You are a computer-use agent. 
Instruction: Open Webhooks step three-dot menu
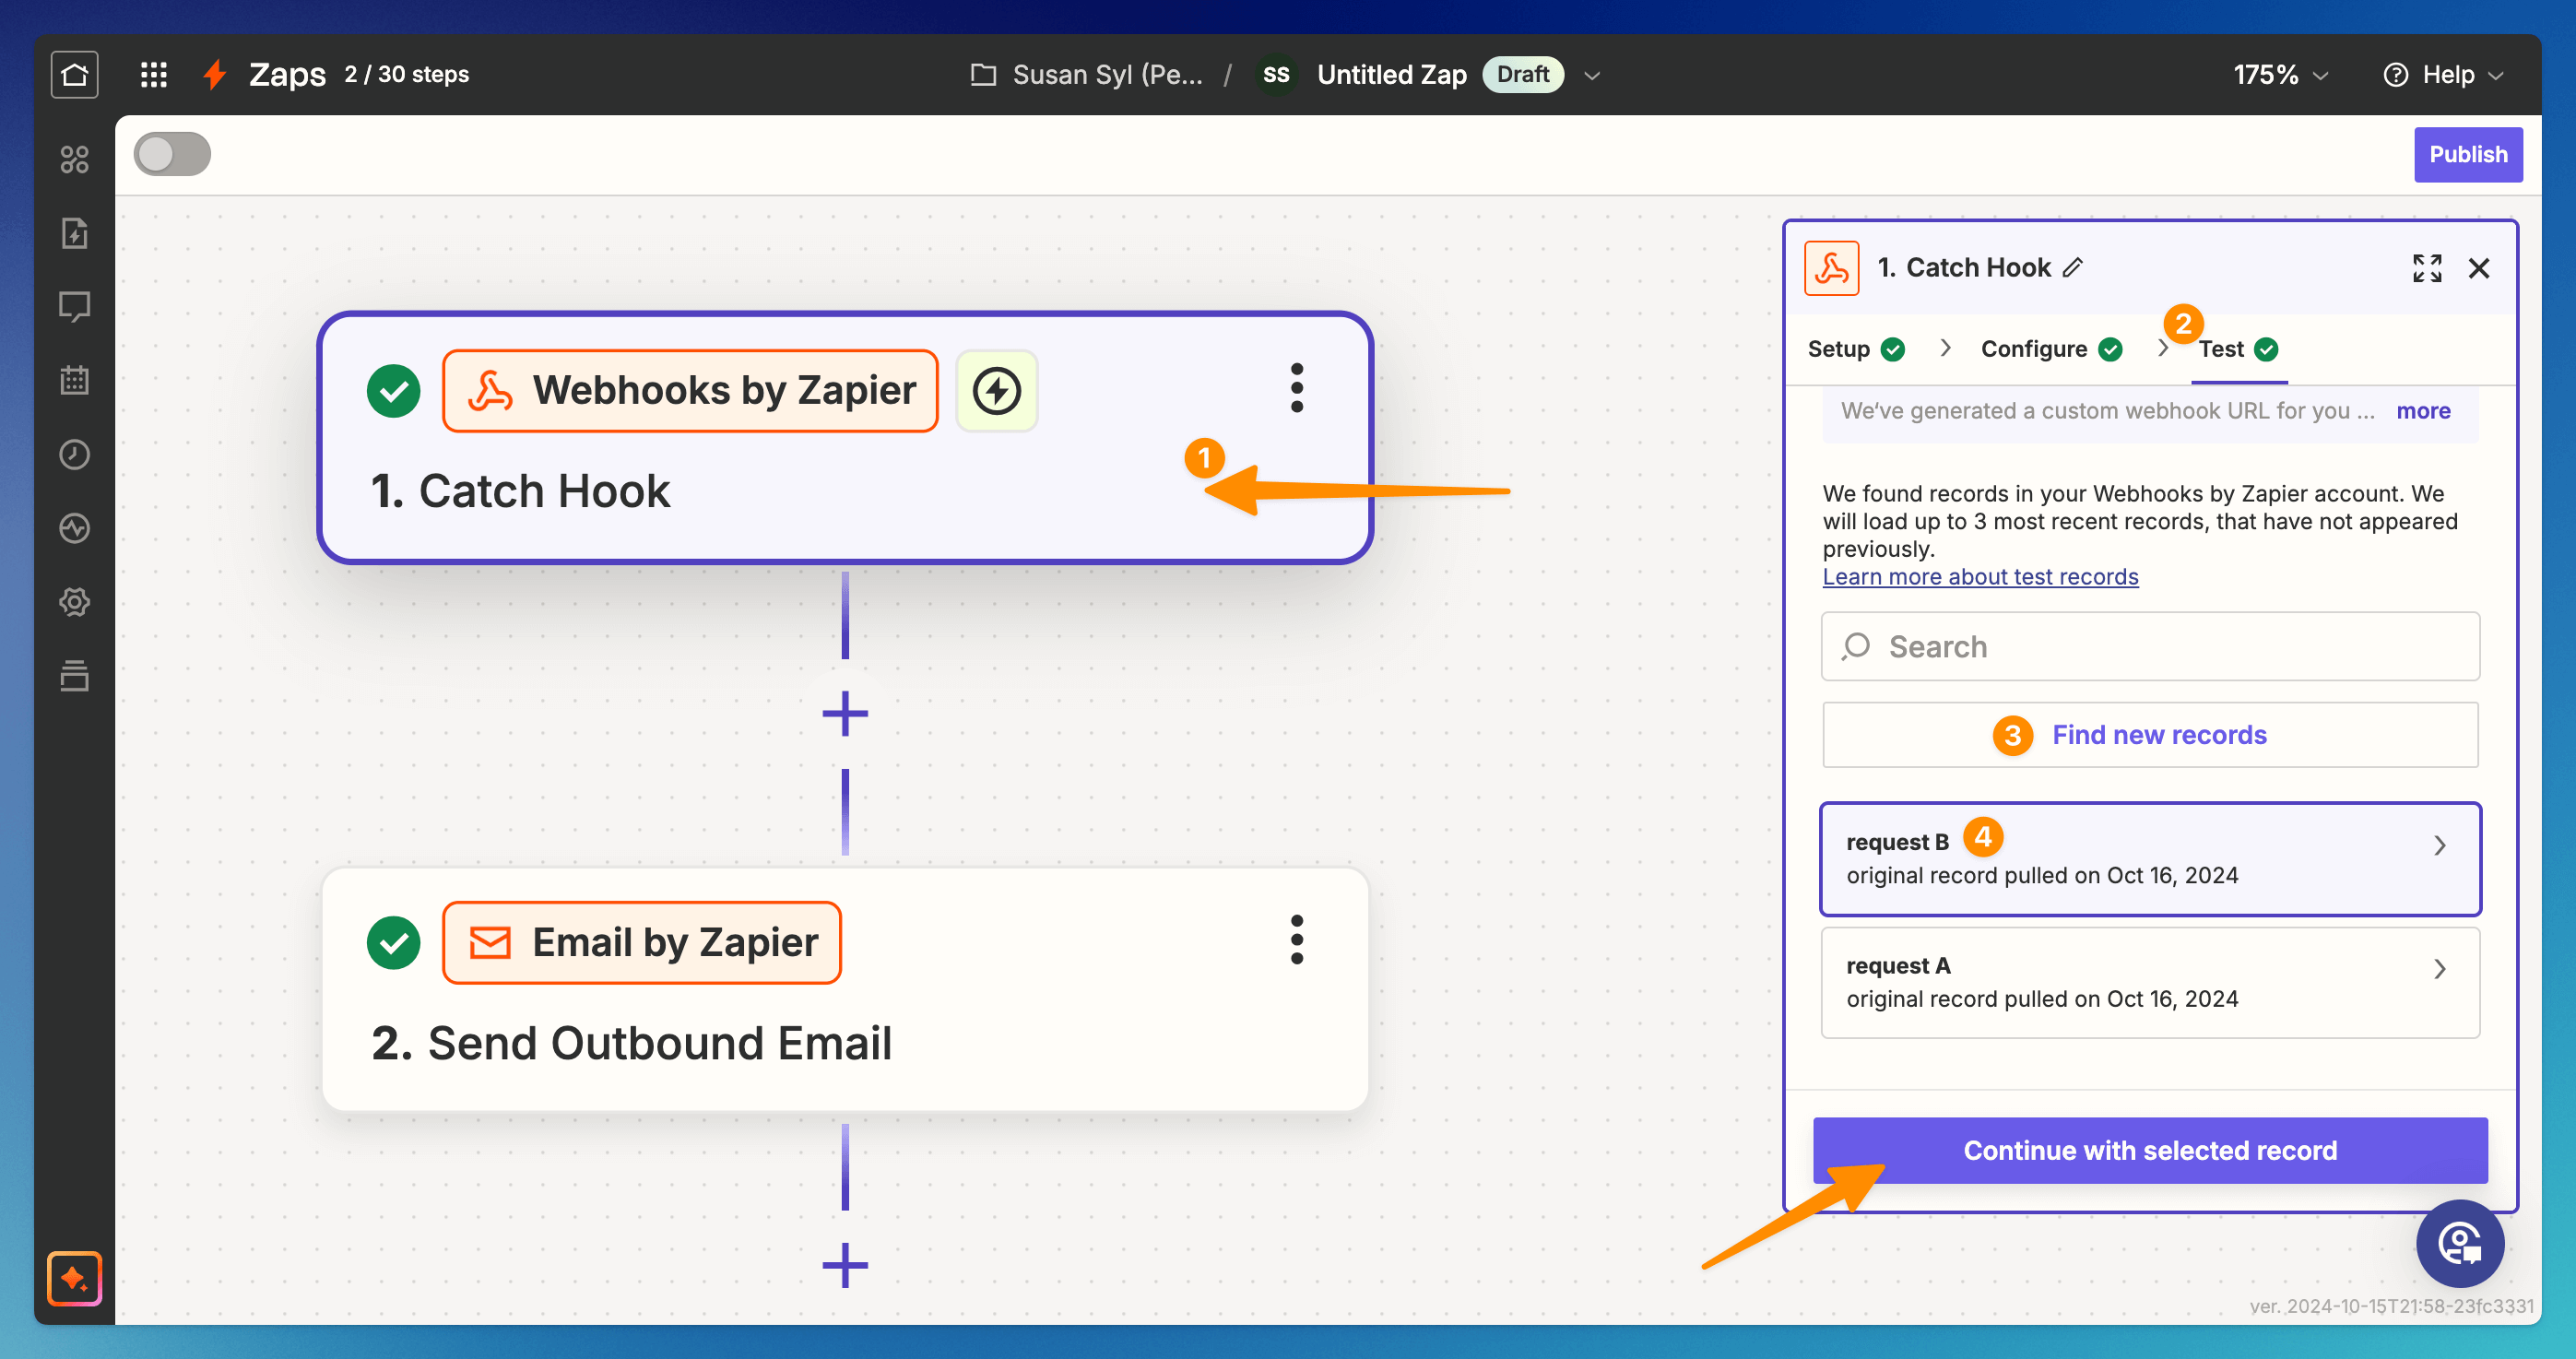(x=1296, y=388)
